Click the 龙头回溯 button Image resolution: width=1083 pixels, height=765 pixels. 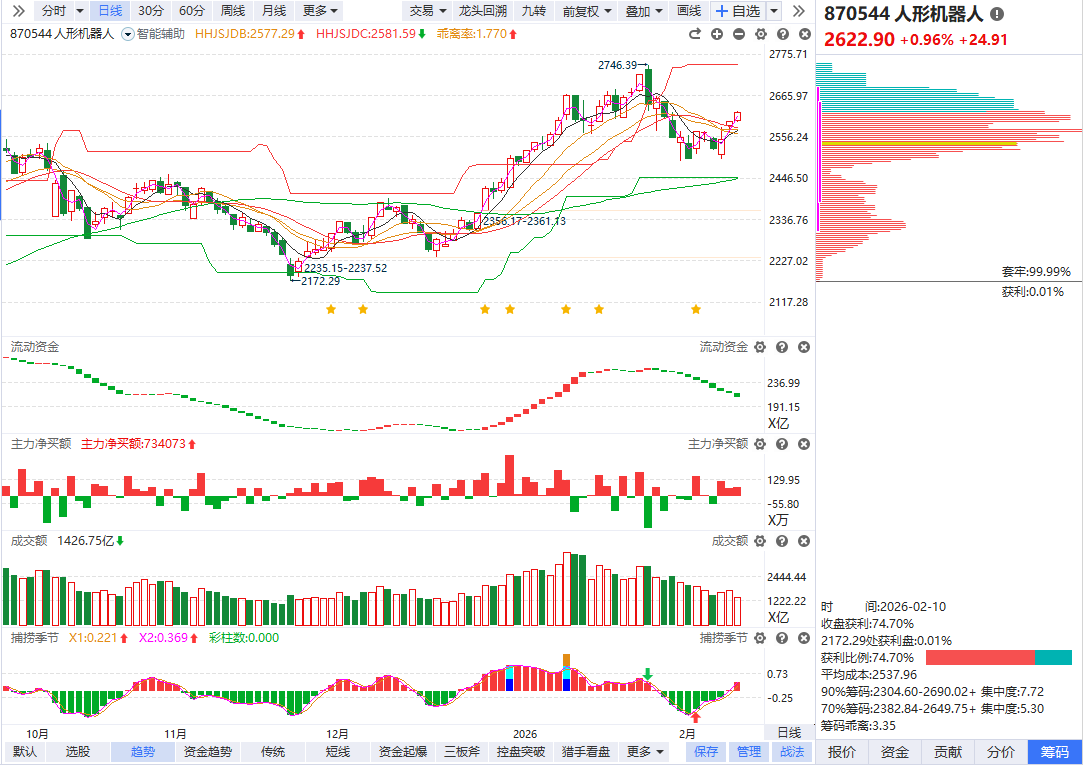[x=482, y=11]
